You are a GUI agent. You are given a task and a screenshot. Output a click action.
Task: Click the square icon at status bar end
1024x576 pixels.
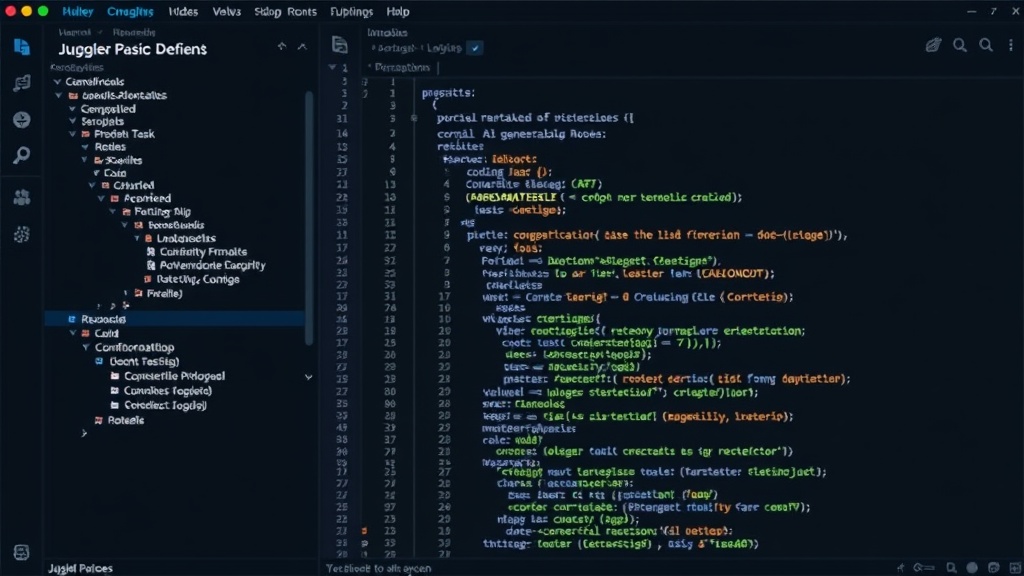[x=1014, y=568]
